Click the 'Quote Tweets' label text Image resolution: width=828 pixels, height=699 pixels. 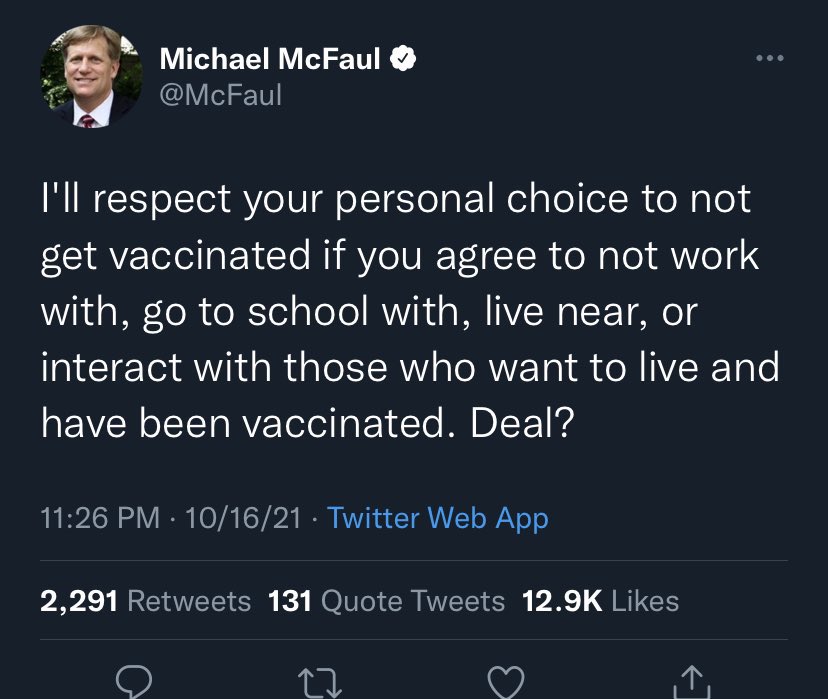click(413, 600)
